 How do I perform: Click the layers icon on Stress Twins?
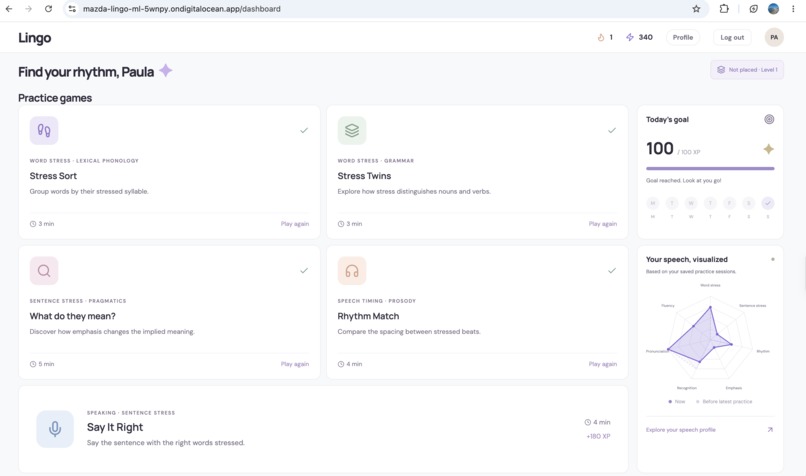click(352, 131)
